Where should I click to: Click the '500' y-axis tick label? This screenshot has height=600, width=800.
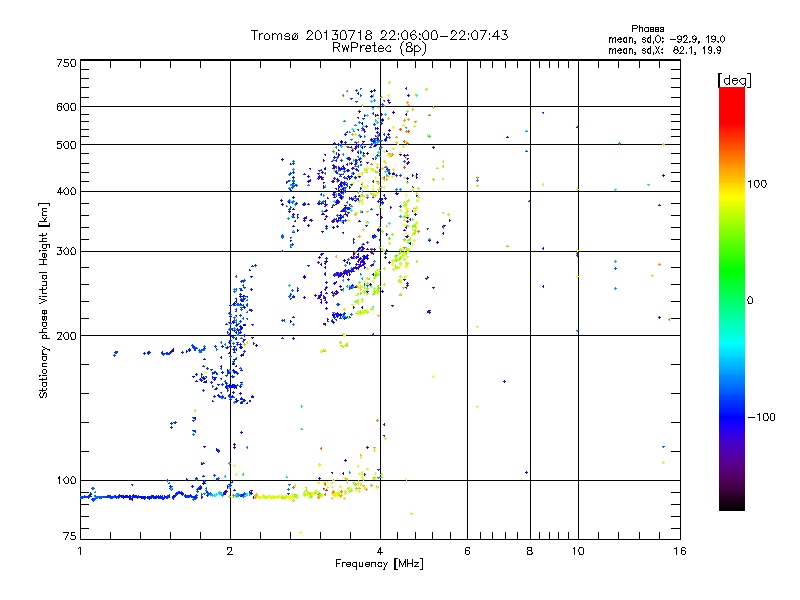(x=67, y=145)
